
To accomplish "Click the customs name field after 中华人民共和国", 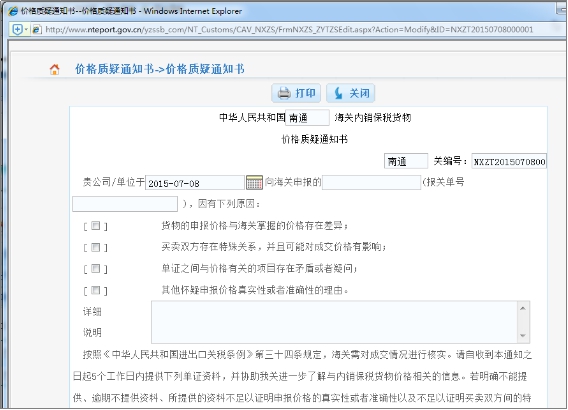I will click(x=307, y=118).
